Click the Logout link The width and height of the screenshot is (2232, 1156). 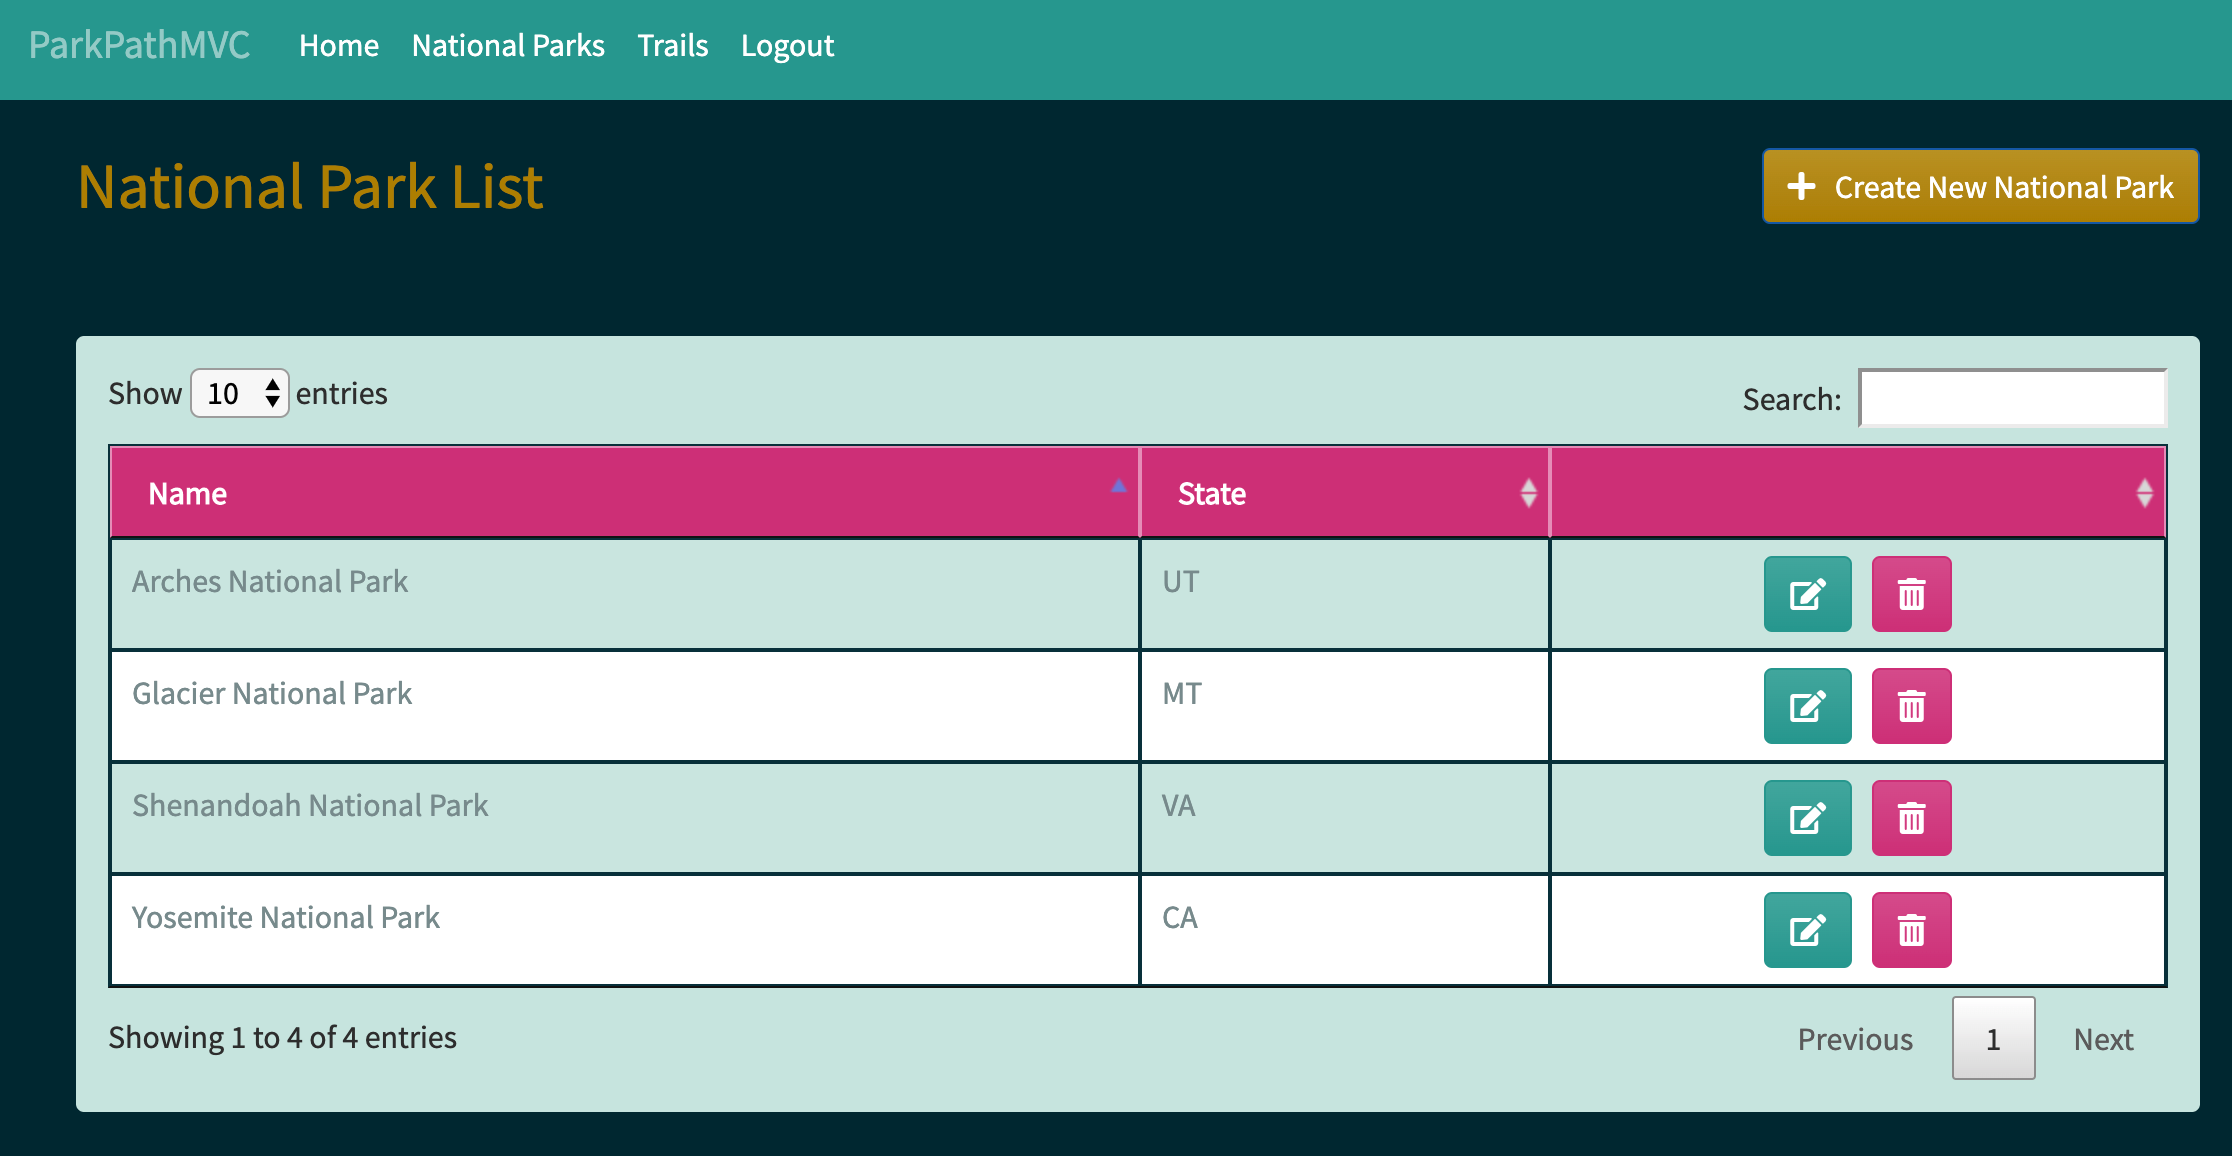point(787,46)
